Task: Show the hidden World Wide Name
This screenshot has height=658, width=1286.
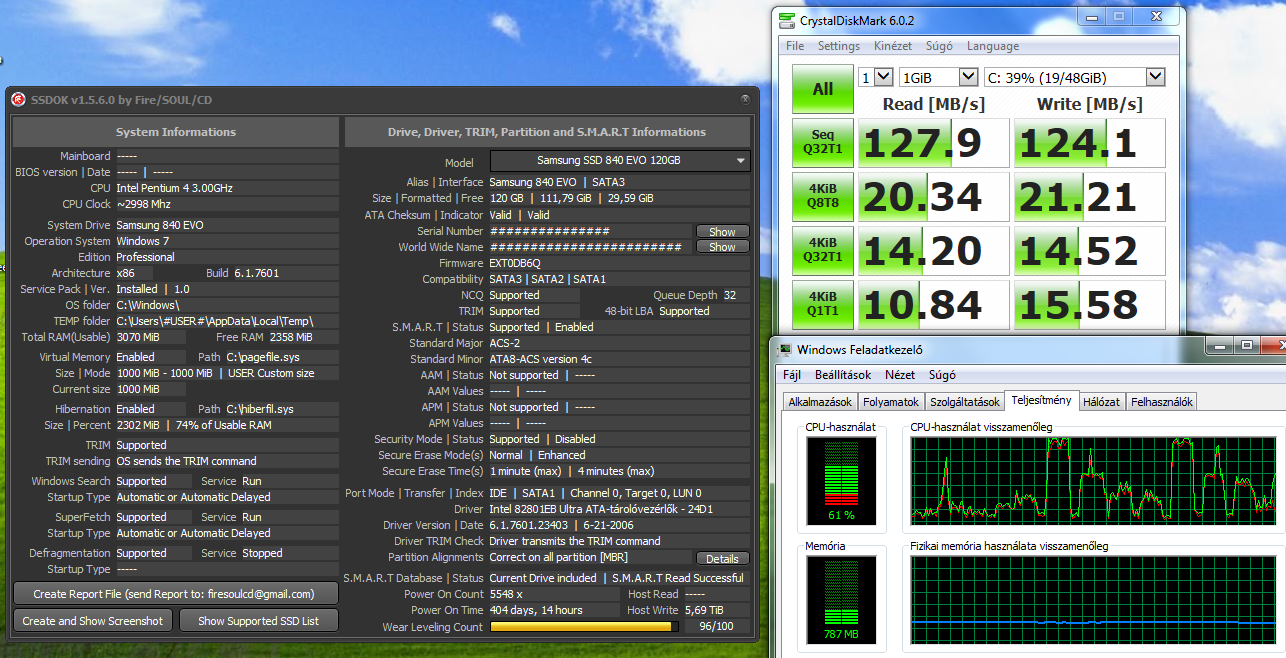Action: point(722,247)
